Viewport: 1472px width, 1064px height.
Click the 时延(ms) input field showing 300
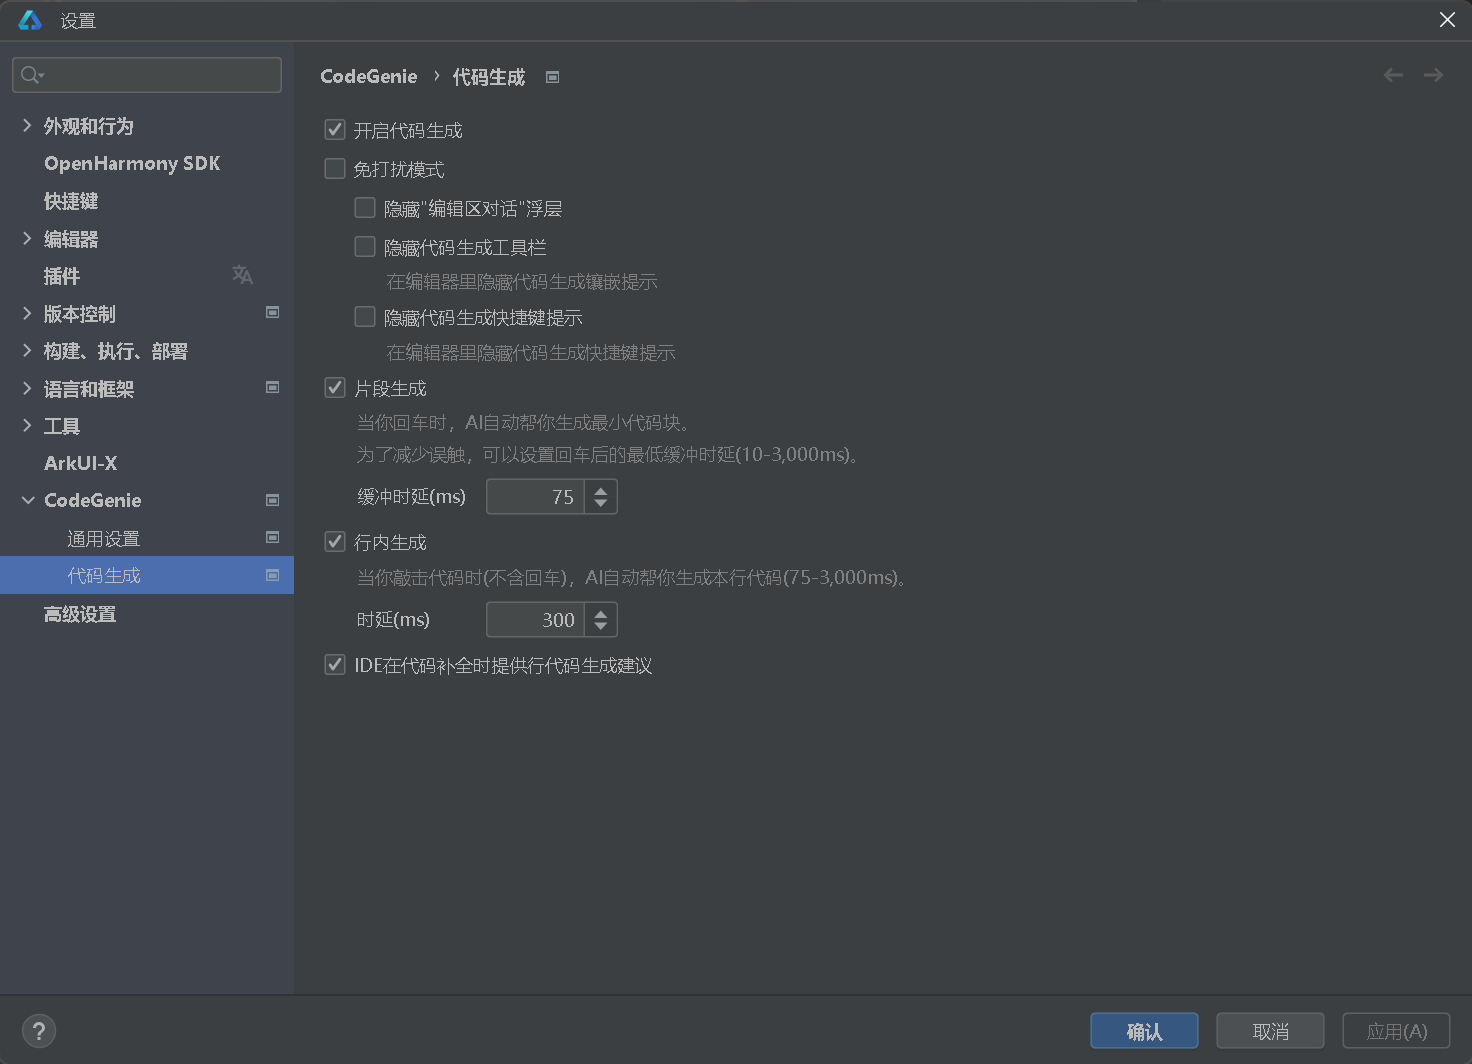pos(535,620)
